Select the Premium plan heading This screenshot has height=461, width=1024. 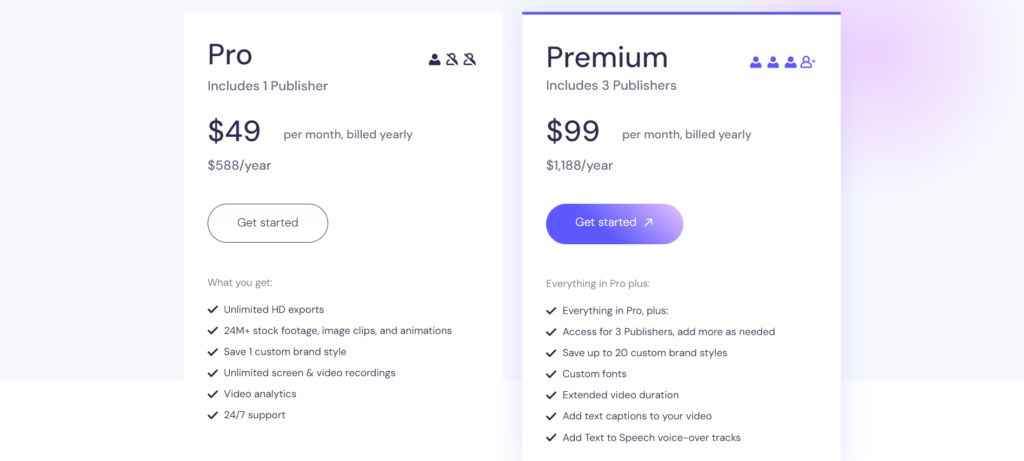[607, 57]
